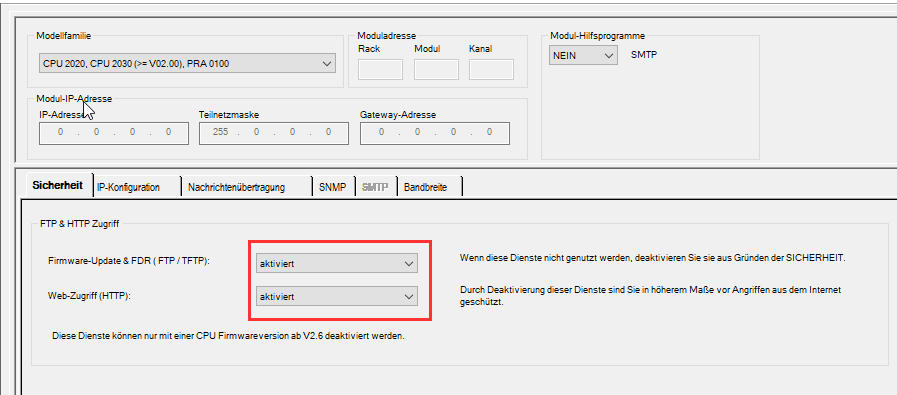This screenshot has height=395, width=897.
Task: Select the Moduladresse group label
Action: pos(387,35)
